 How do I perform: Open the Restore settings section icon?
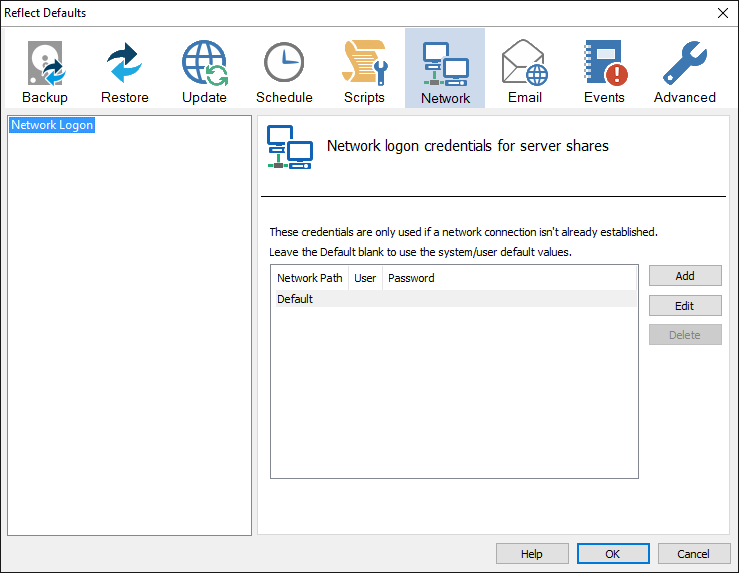[x=125, y=63]
